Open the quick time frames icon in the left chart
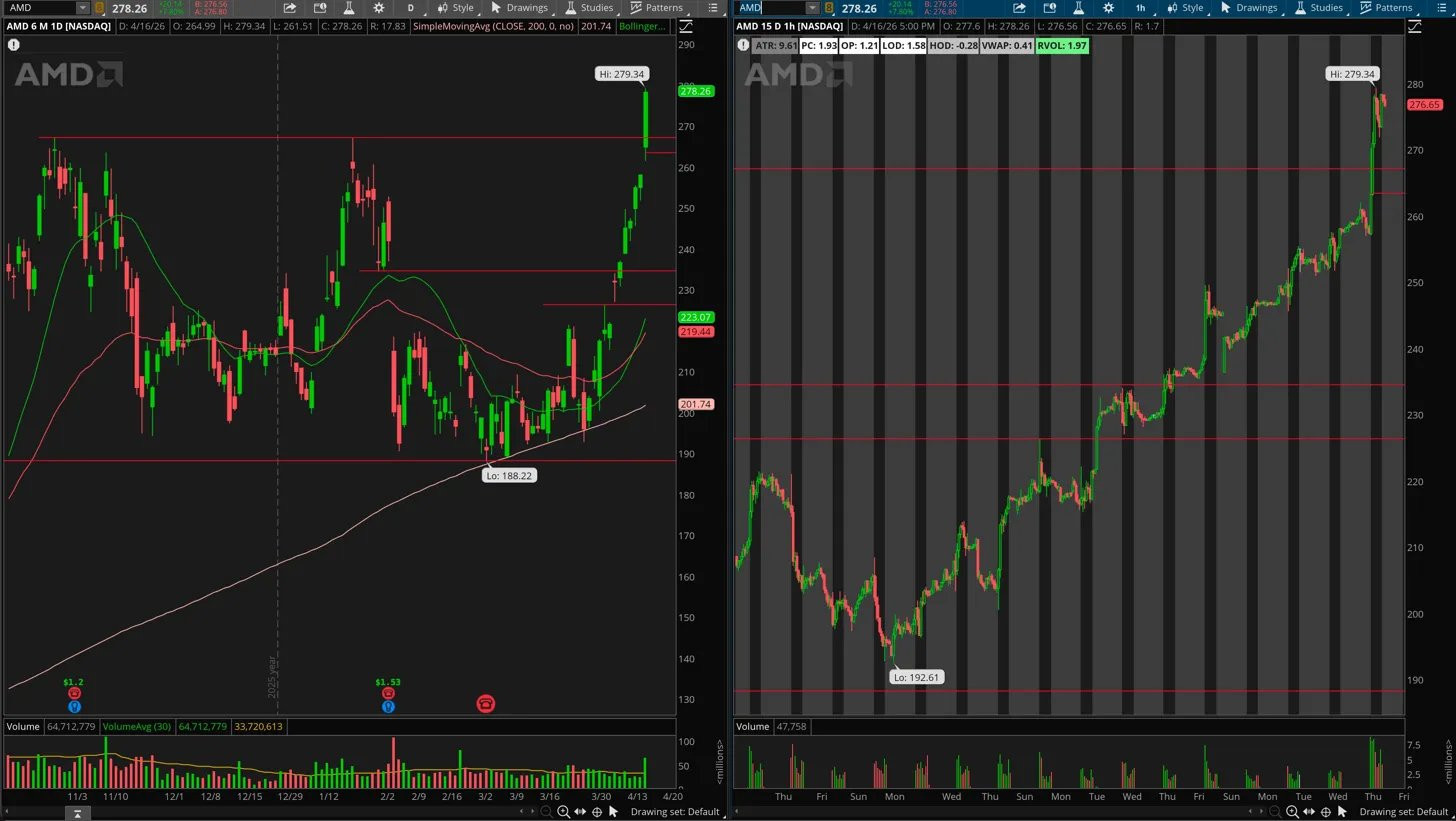 point(320,8)
